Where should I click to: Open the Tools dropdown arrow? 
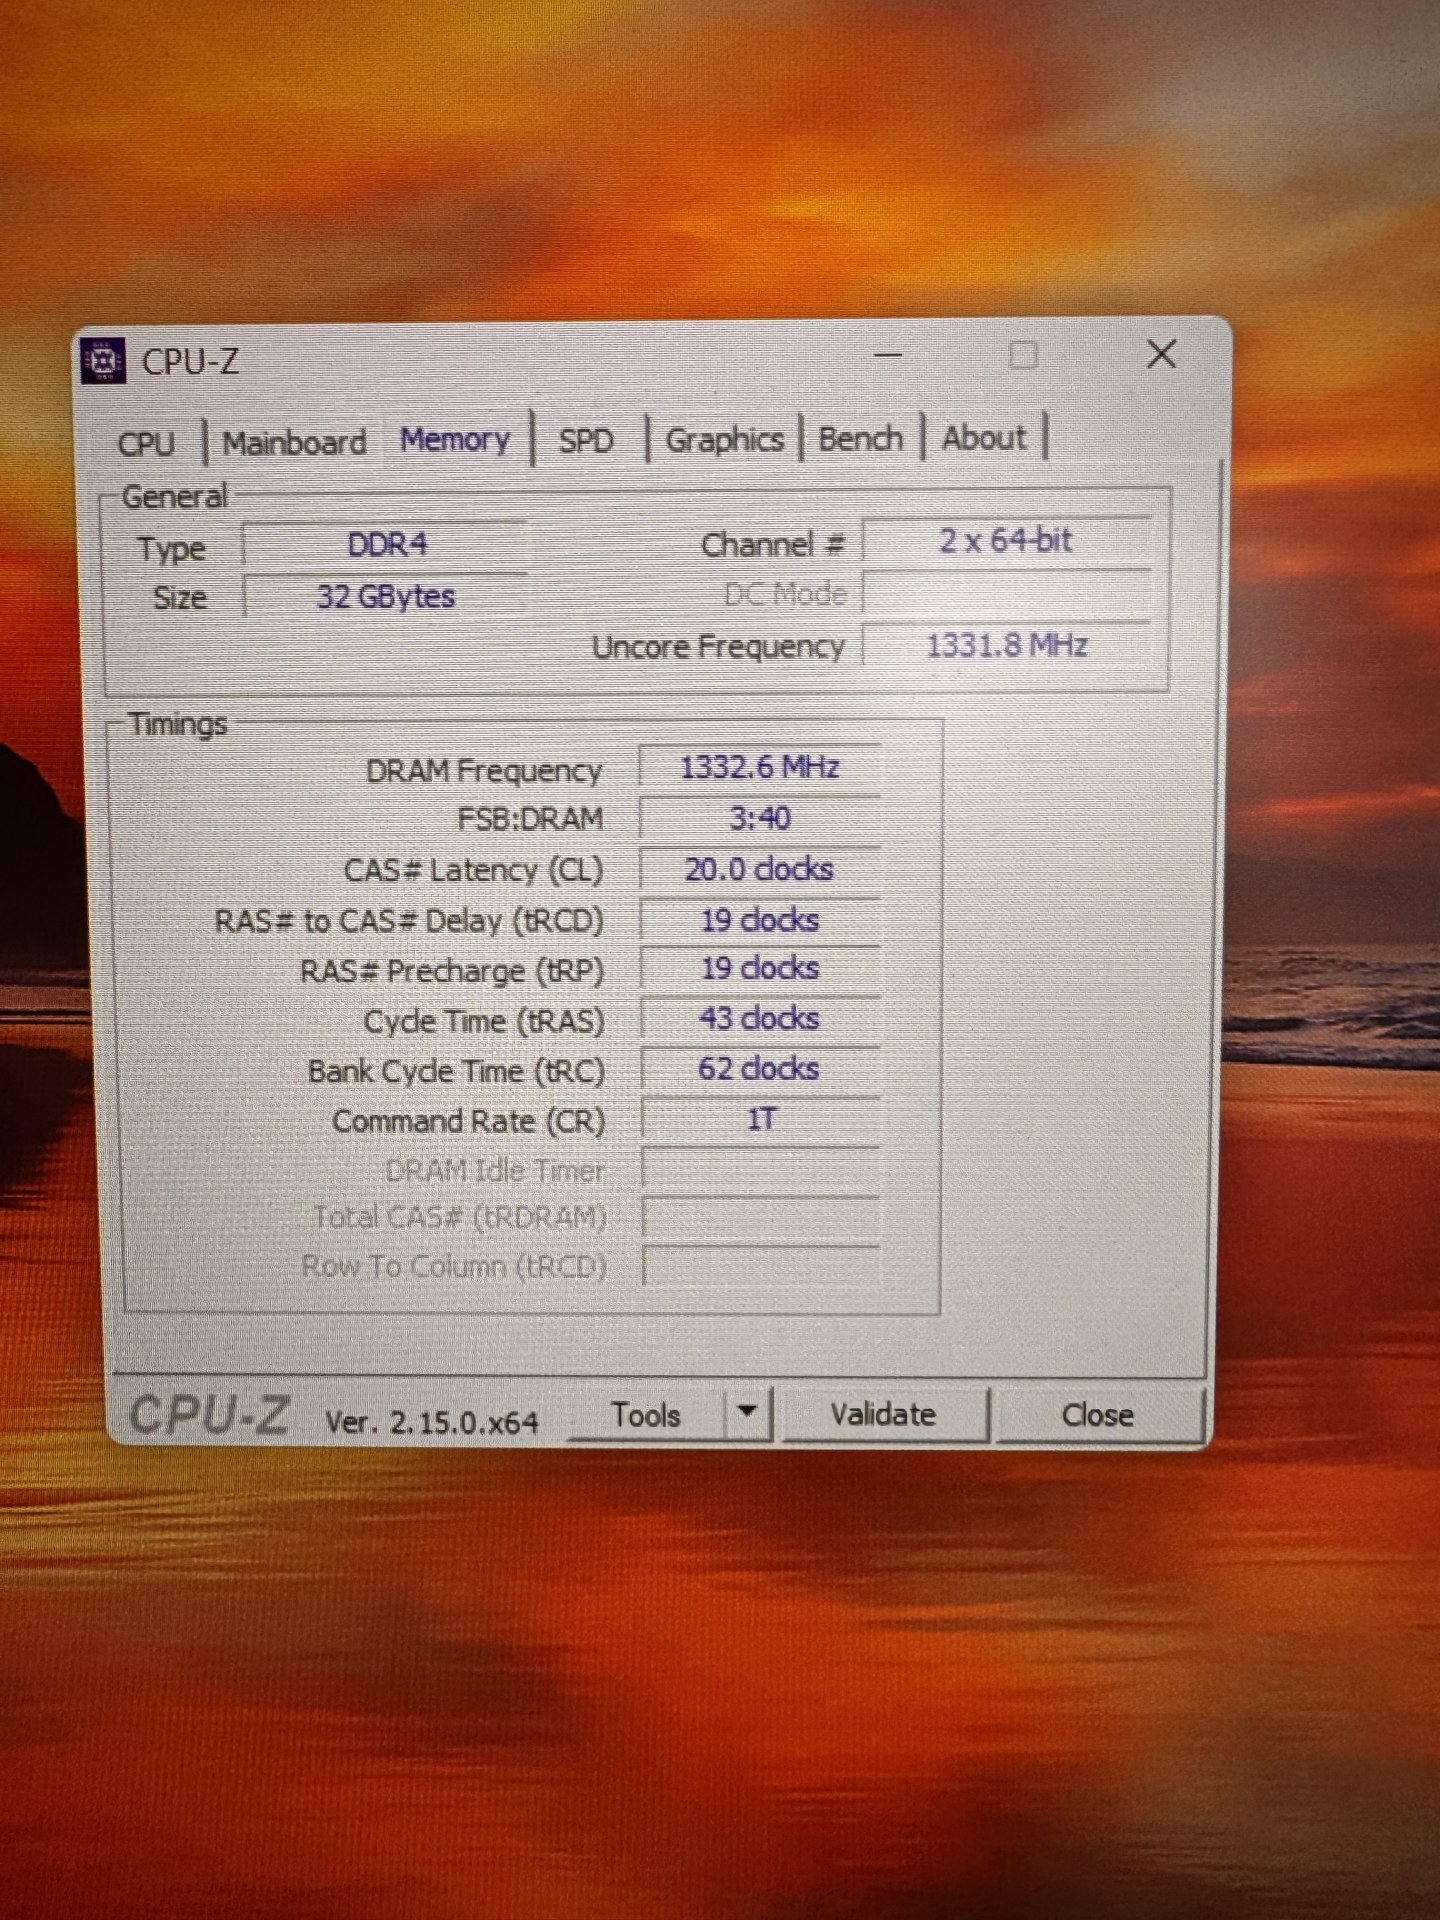[746, 1412]
